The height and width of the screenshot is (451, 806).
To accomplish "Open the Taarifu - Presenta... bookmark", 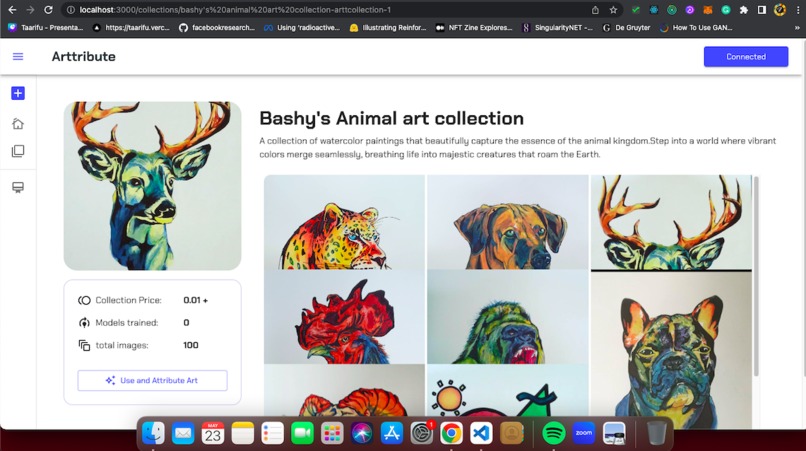I will tap(45, 28).
